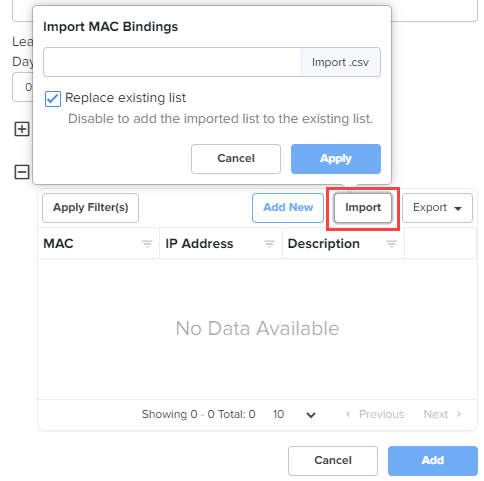Click the Import .csv browse button
This screenshot has height=481, width=484.
pos(341,62)
